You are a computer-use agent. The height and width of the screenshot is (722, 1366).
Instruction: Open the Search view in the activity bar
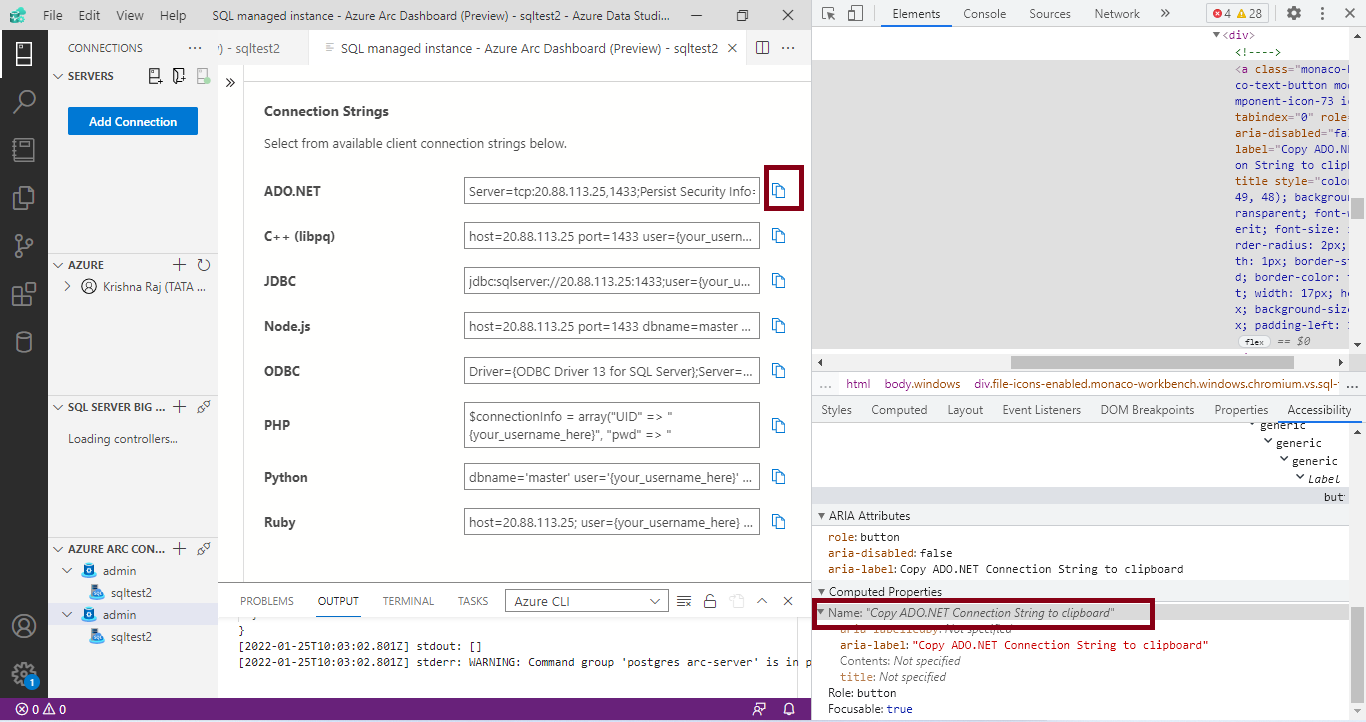[x=24, y=100]
